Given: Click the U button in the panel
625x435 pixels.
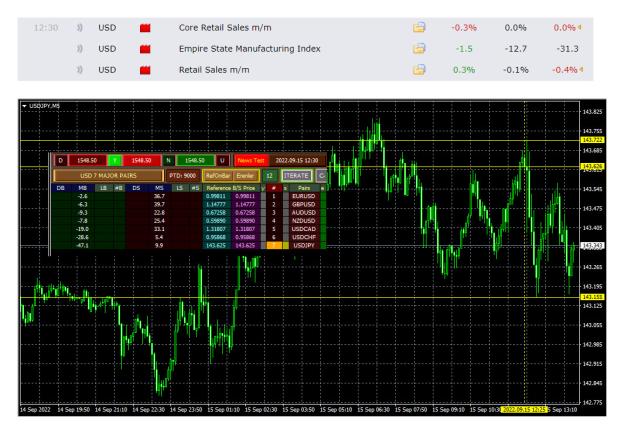Looking at the screenshot, I should 222,160.
